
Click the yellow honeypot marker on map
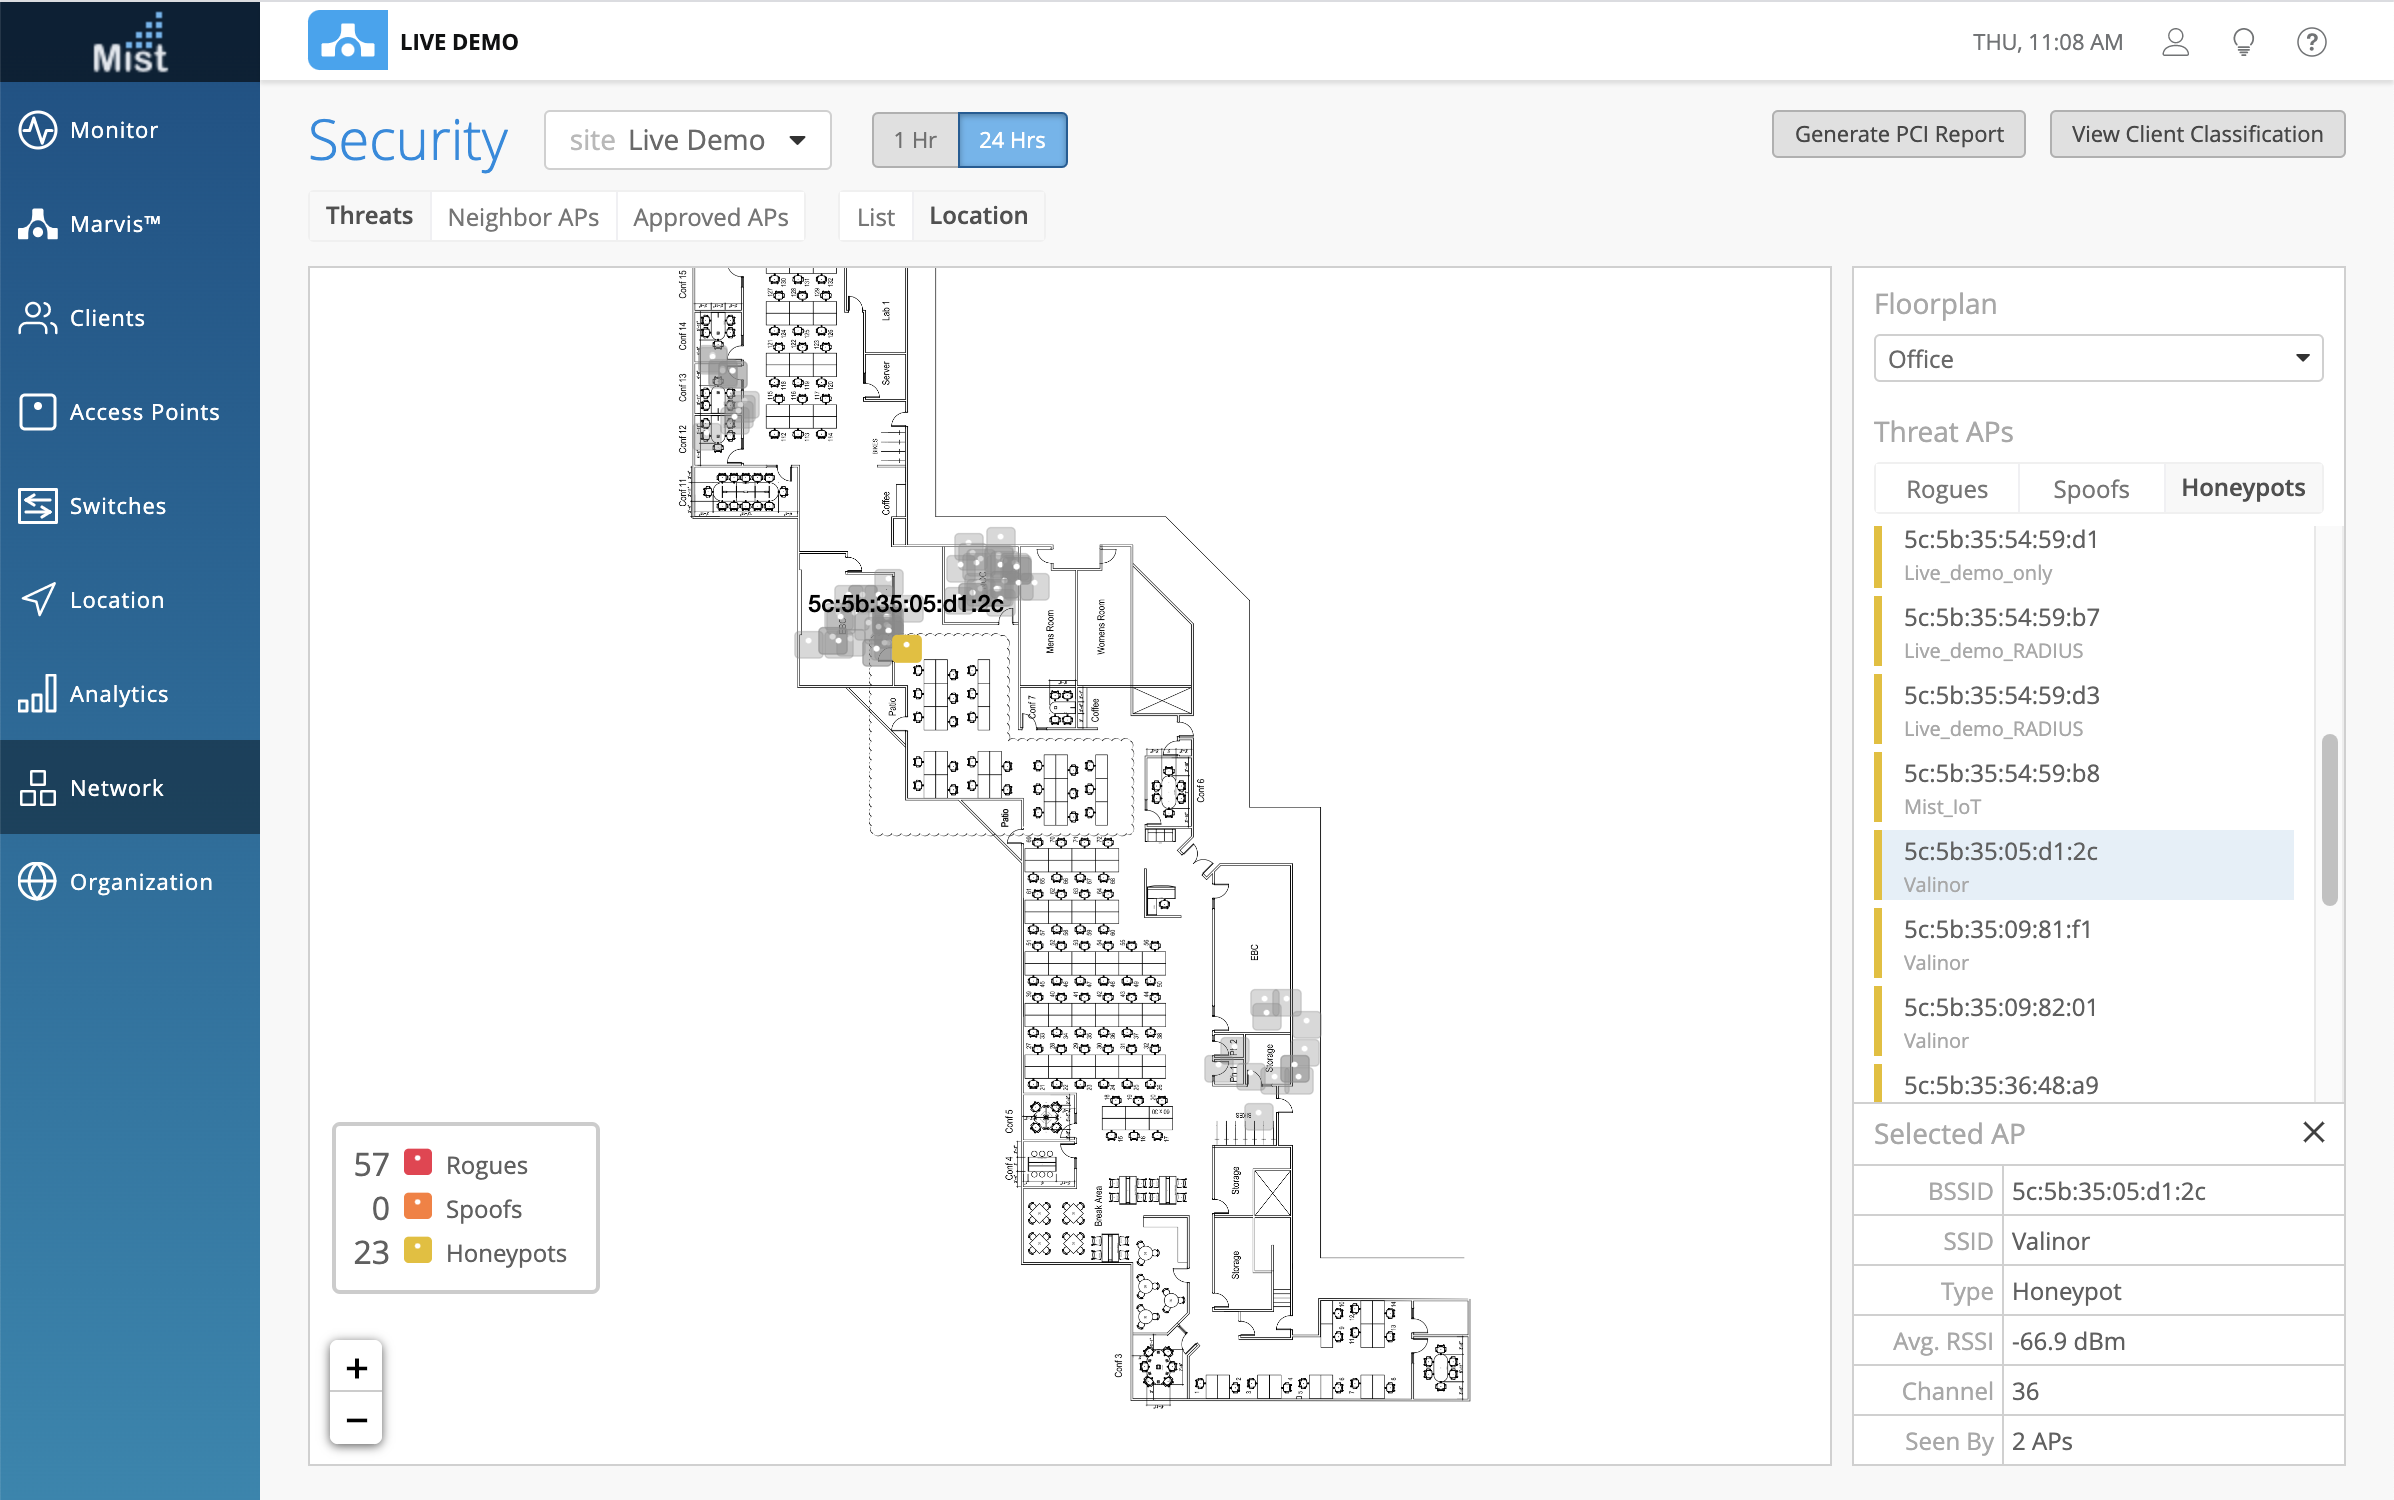[906, 648]
